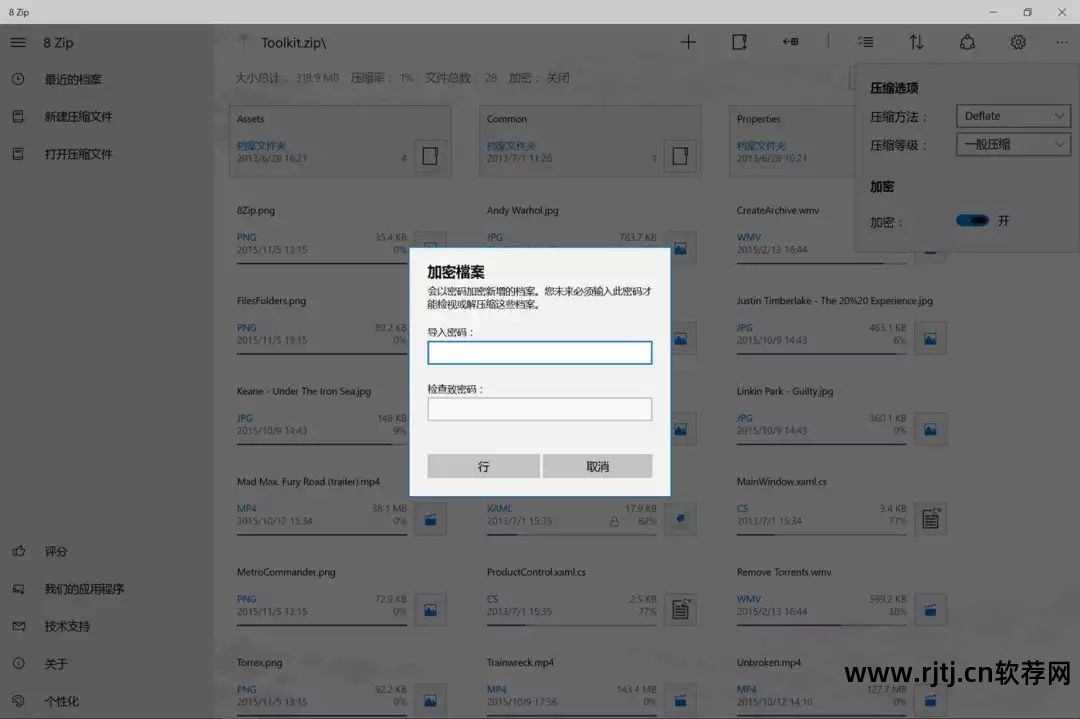Open the settings gear icon
The height and width of the screenshot is (719, 1080).
click(x=1018, y=42)
